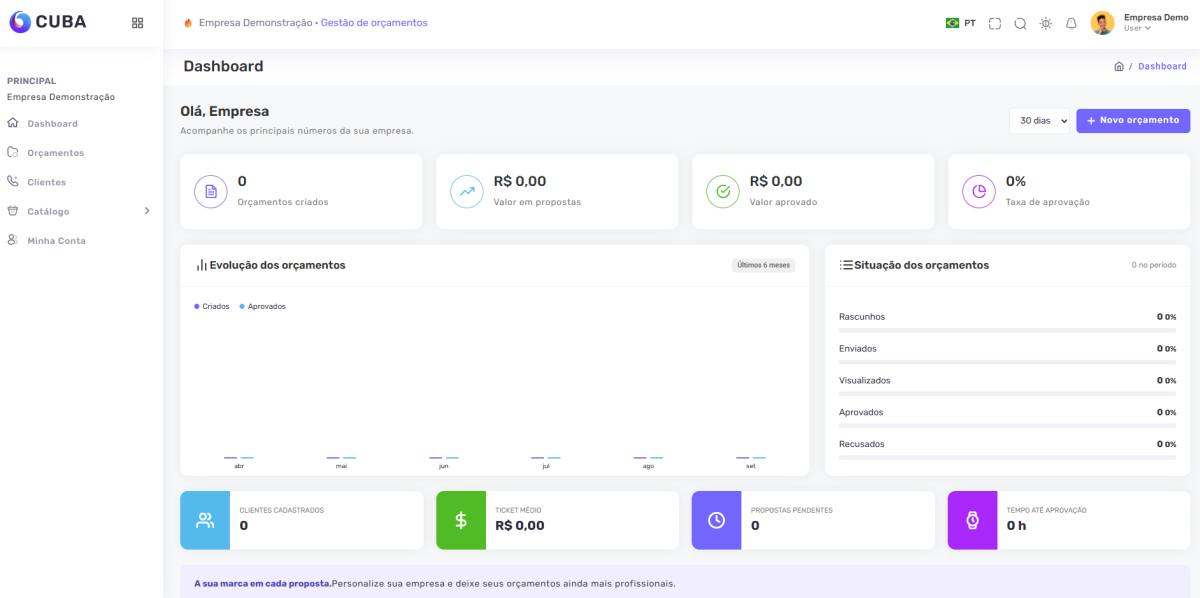Click the Taxa de aprovação pie icon
1200x598 pixels.
coord(979,191)
